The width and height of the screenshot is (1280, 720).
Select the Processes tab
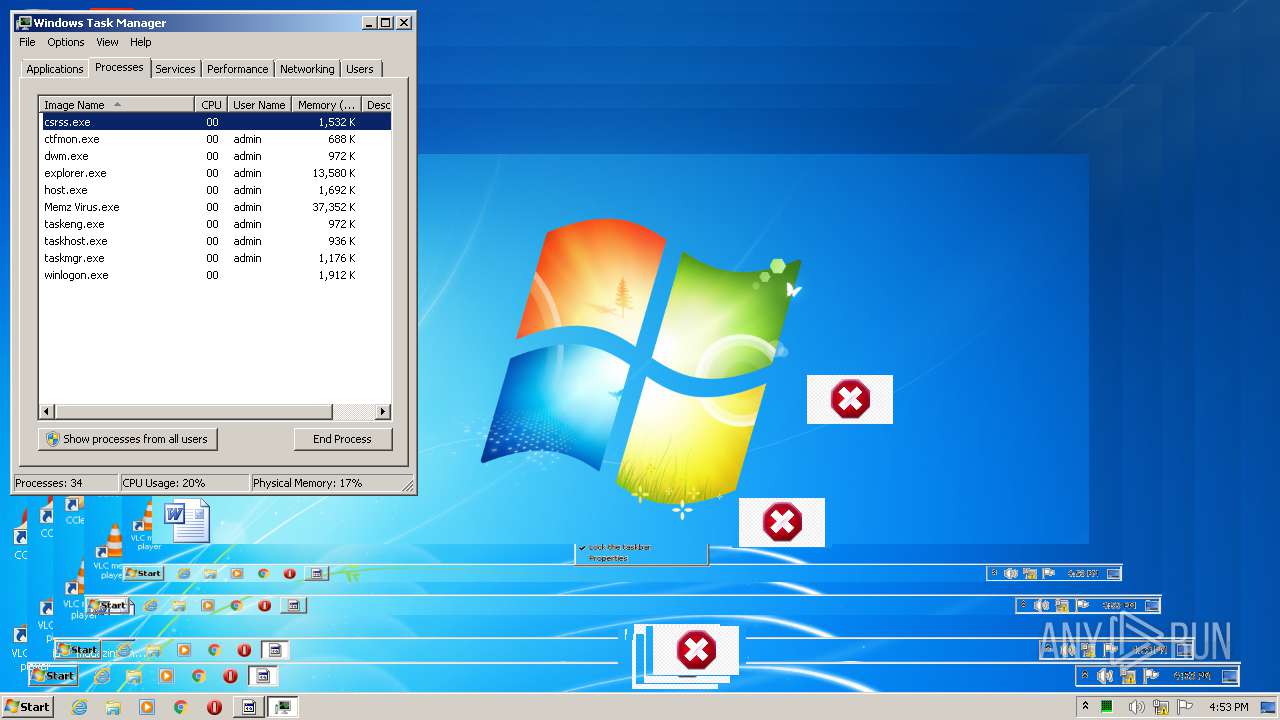[119, 67]
